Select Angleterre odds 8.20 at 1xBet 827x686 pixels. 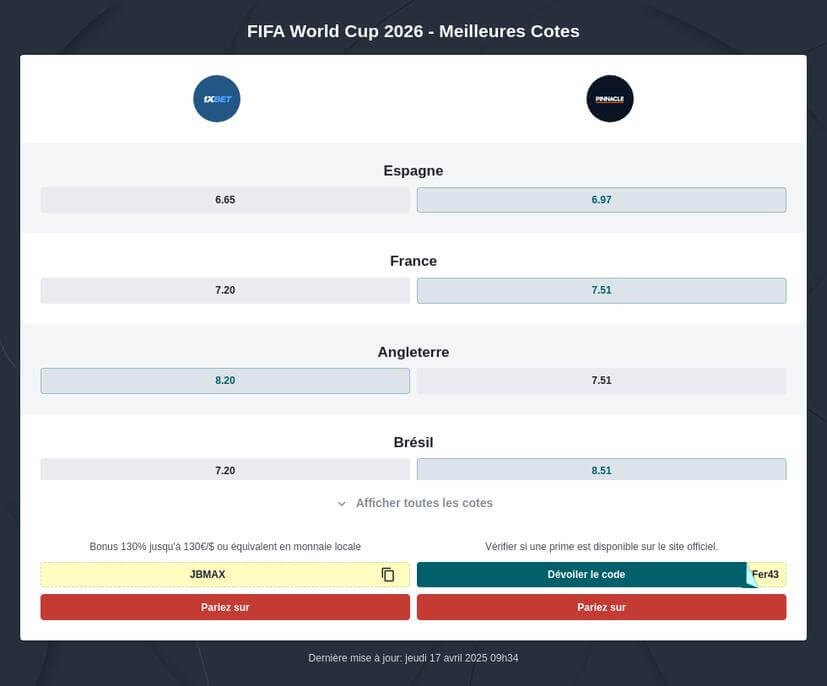click(x=225, y=381)
